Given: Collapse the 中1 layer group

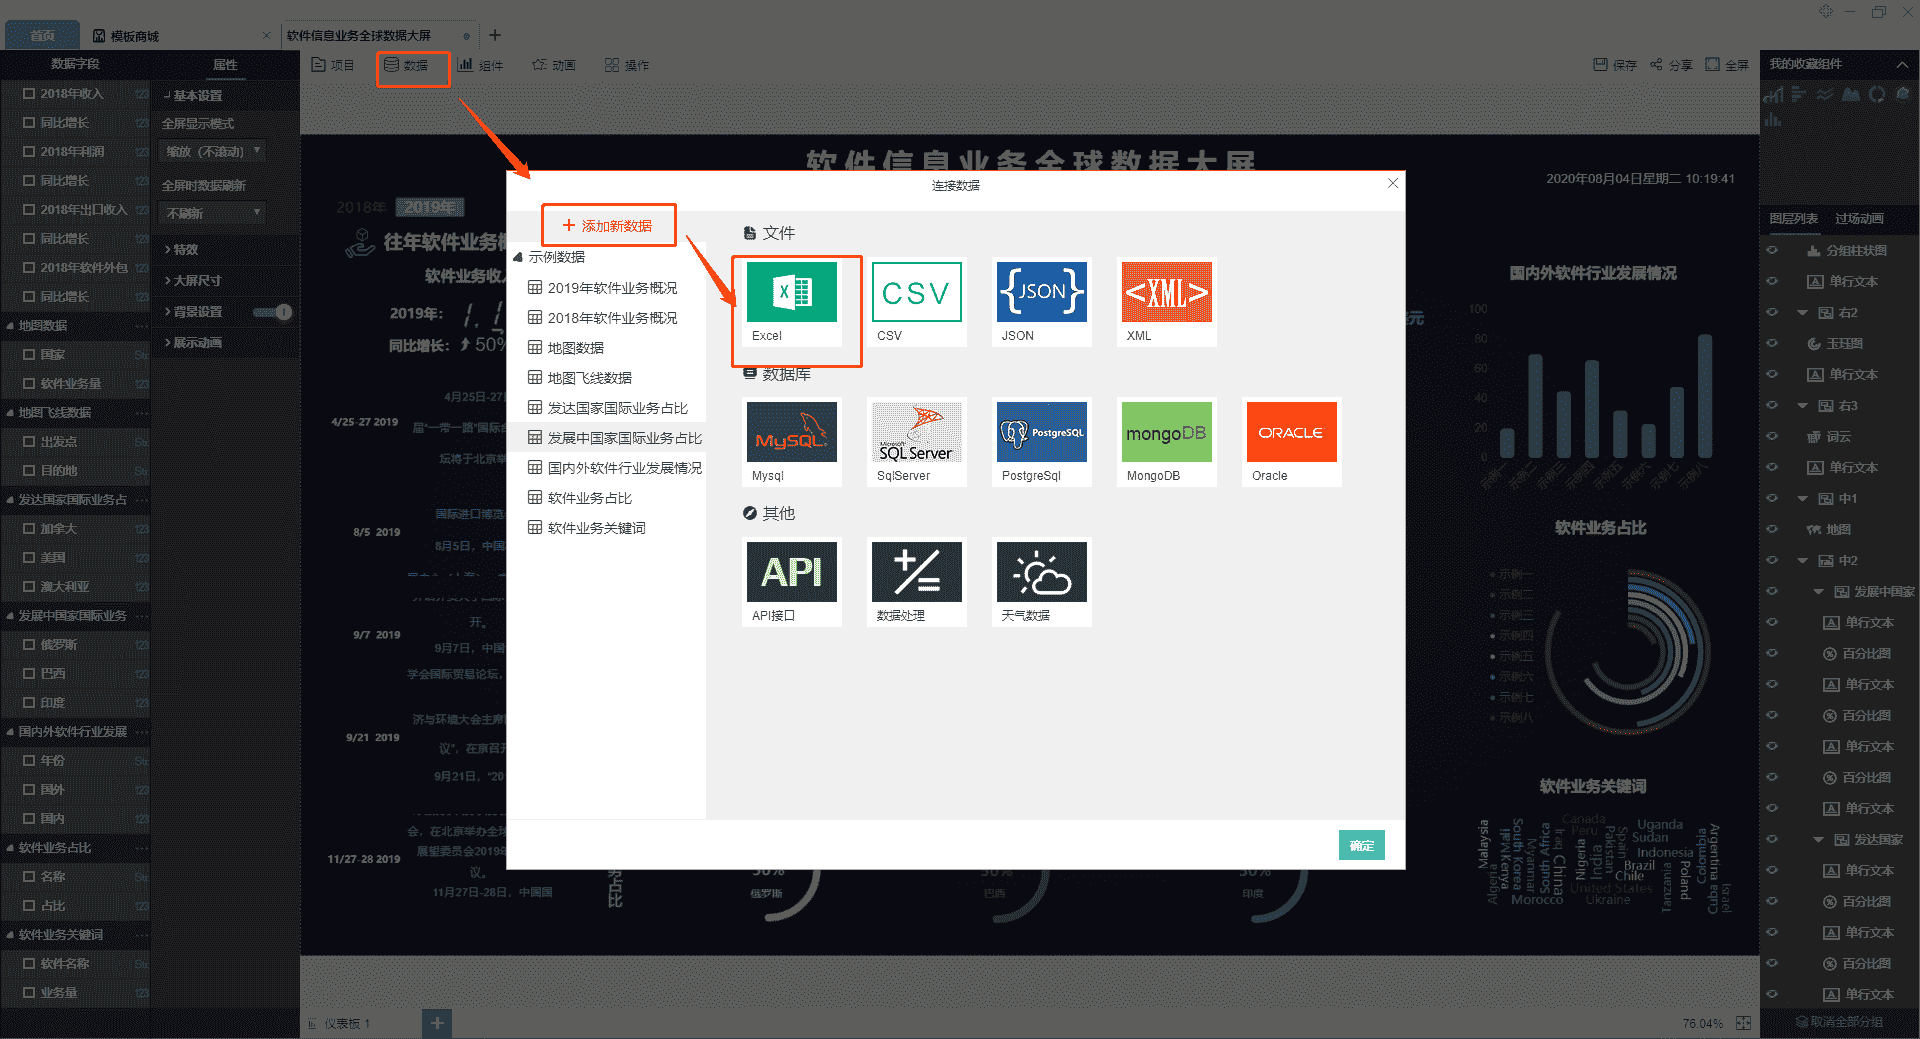Looking at the screenshot, I should [x=1803, y=499].
